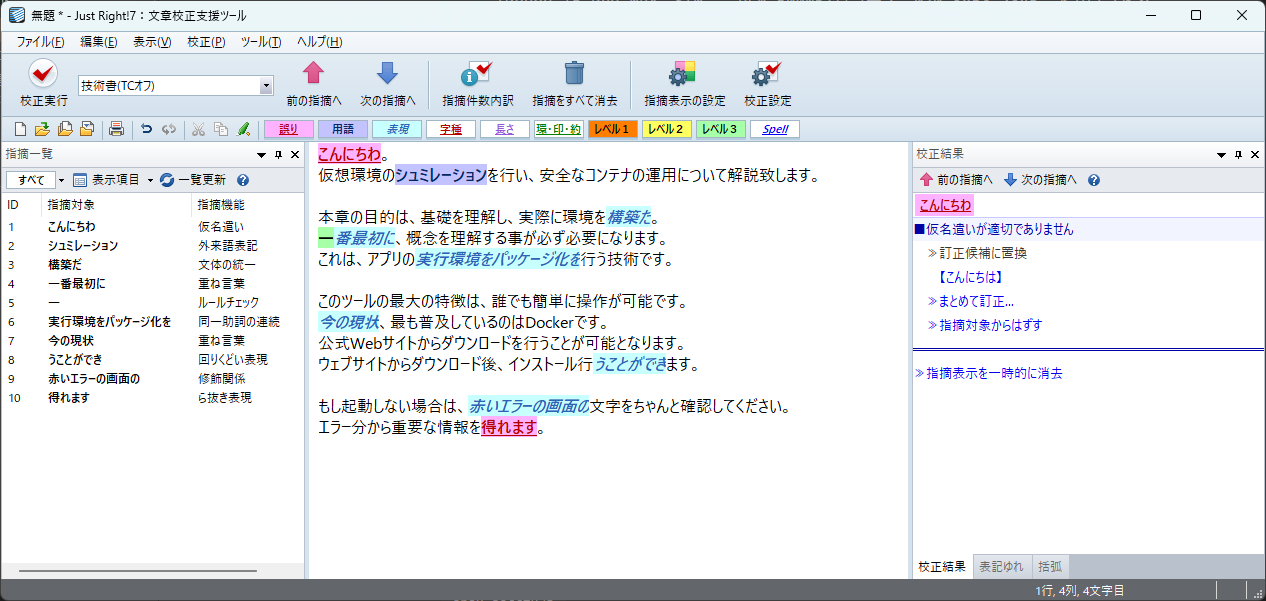1266x601 pixels.
Task: Click the レベル1 orange color label
Action: pyautogui.click(x=612, y=129)
